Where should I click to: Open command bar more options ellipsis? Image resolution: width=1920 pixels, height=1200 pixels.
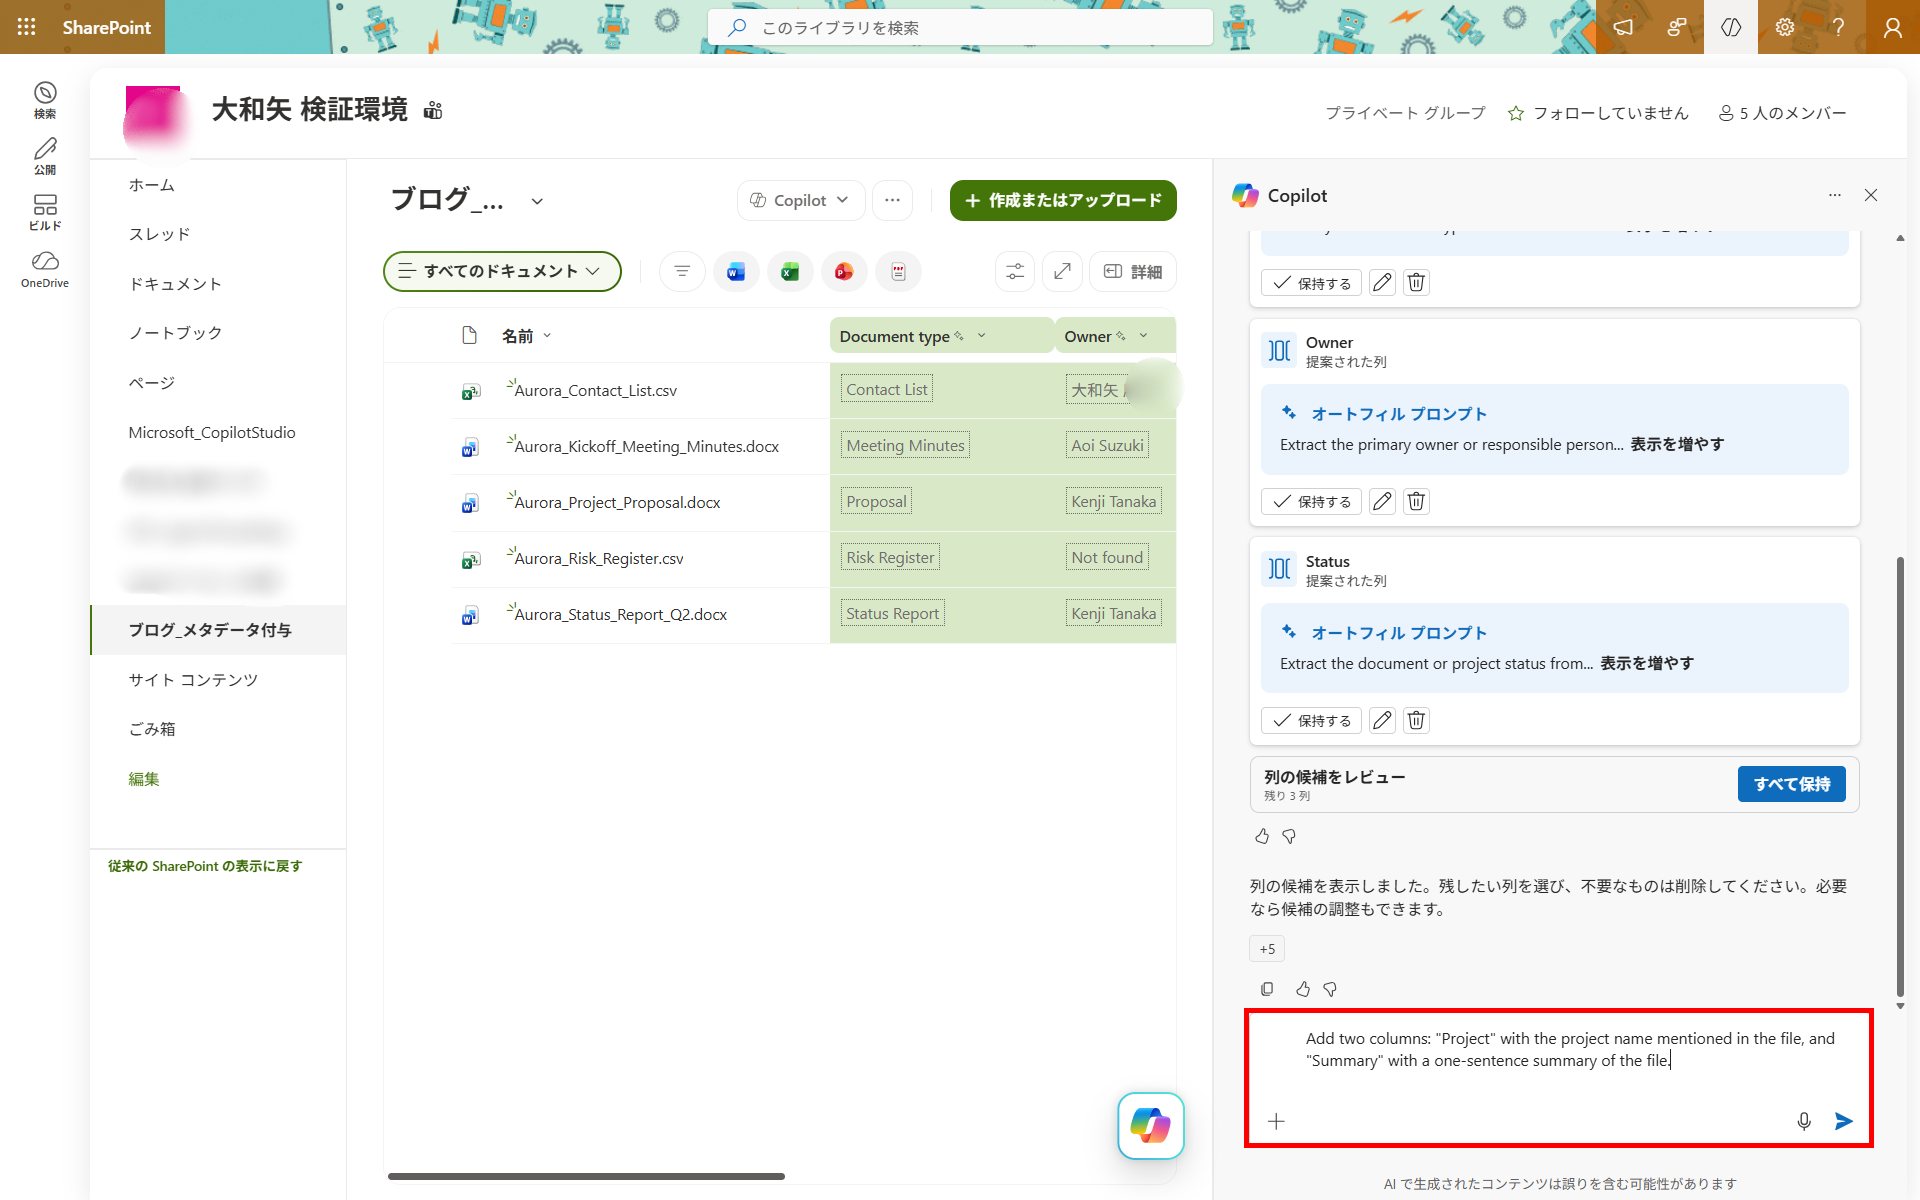point(892,200)
